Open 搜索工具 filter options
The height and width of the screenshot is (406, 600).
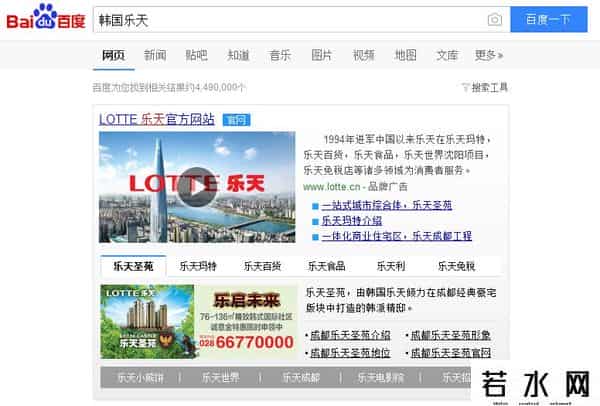coord(485,88)
